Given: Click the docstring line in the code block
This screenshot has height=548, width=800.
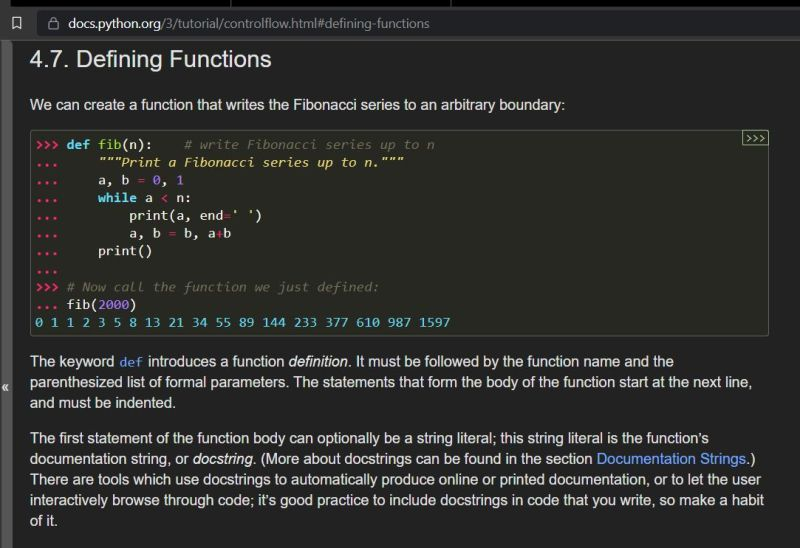Looking at the screenshot, I should coord(250,162).
